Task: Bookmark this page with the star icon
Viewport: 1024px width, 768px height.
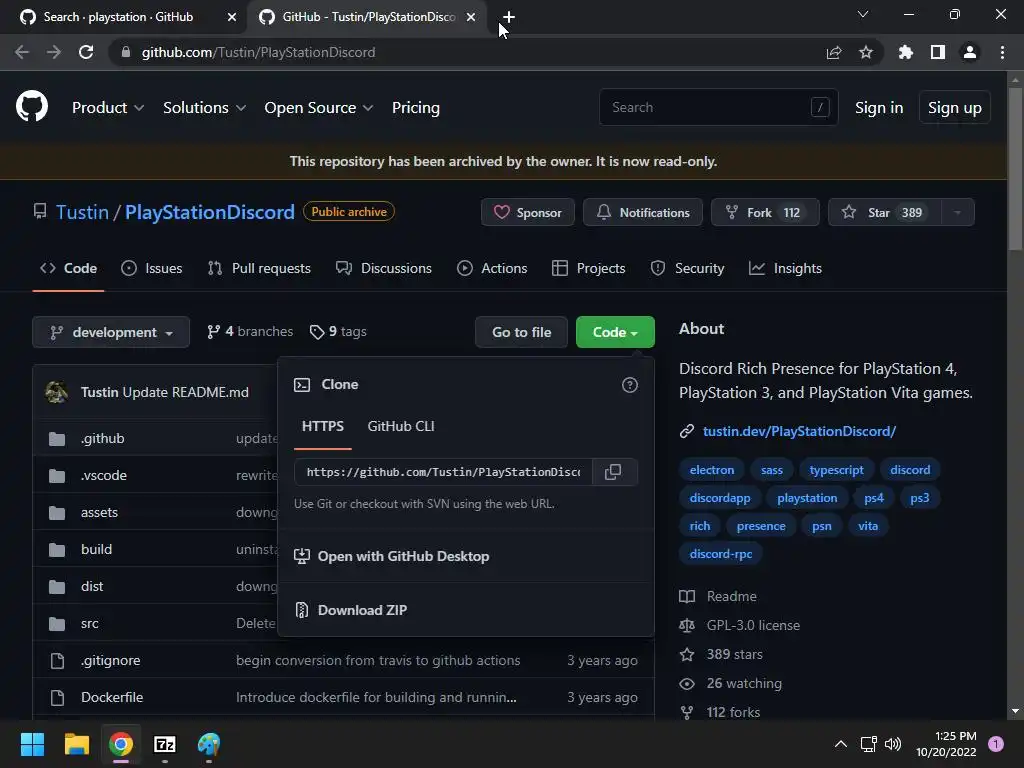Action: (x=866, y=52)
